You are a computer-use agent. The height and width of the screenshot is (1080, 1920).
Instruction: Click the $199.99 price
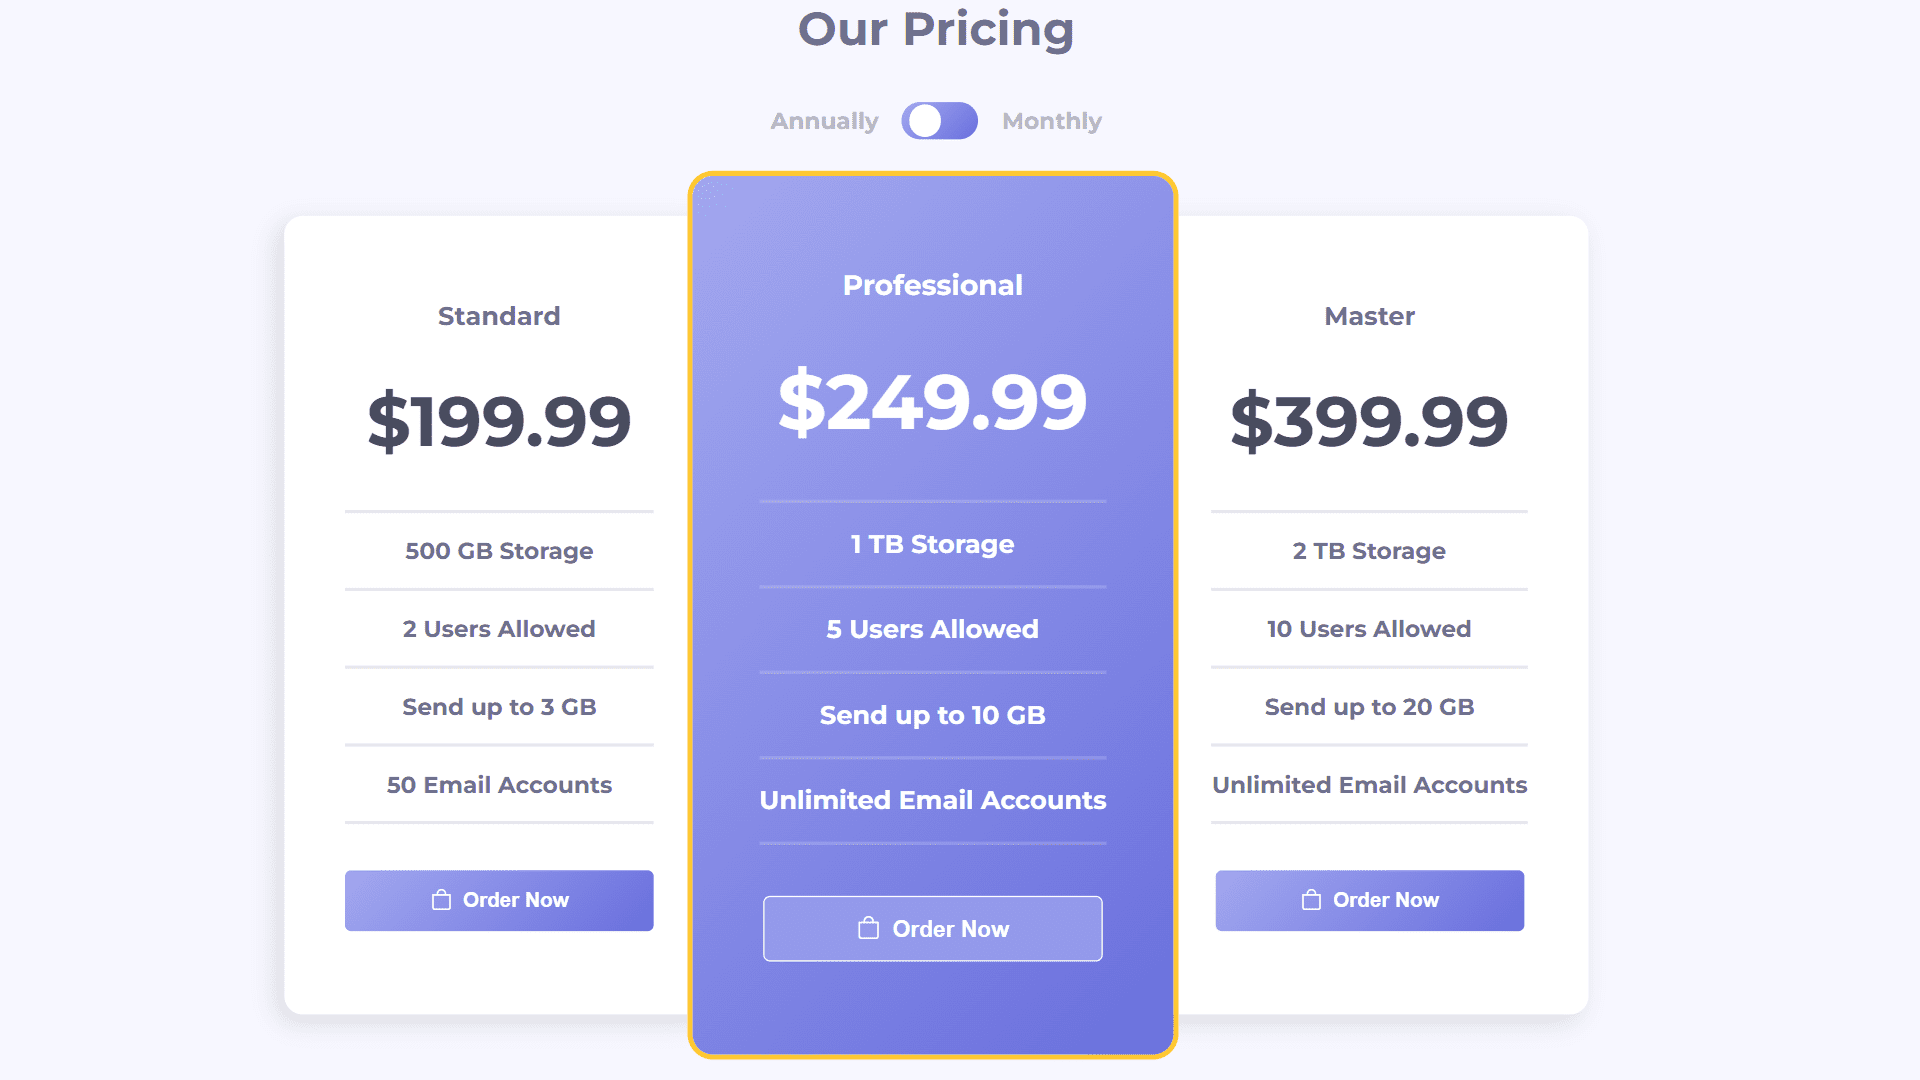pyautogui.click(x=499, y=421)
